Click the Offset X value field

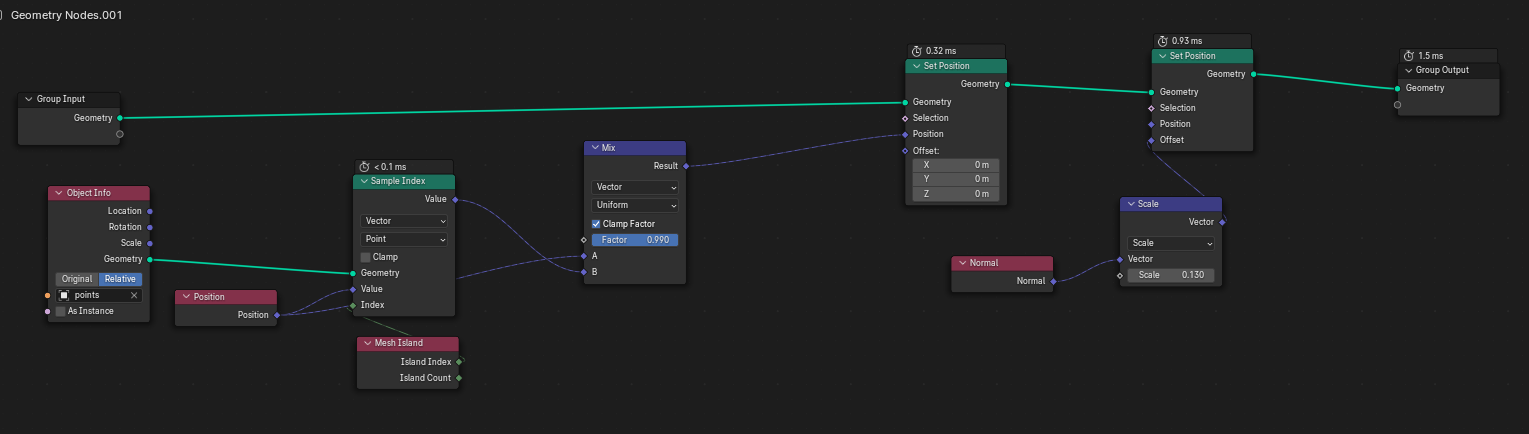pyautogui.click(x=955, y=165)
